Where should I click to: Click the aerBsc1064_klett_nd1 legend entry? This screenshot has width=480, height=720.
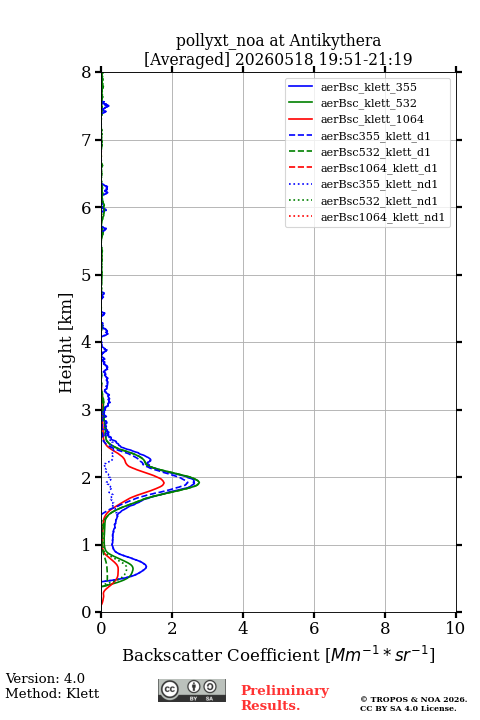pos(367,217)
